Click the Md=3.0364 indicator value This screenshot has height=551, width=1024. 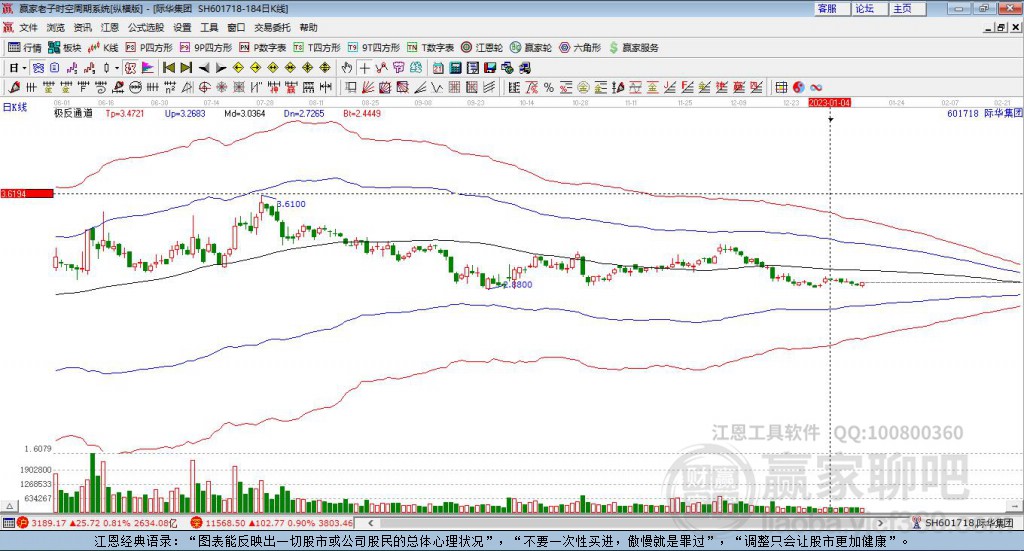point(245,113)
